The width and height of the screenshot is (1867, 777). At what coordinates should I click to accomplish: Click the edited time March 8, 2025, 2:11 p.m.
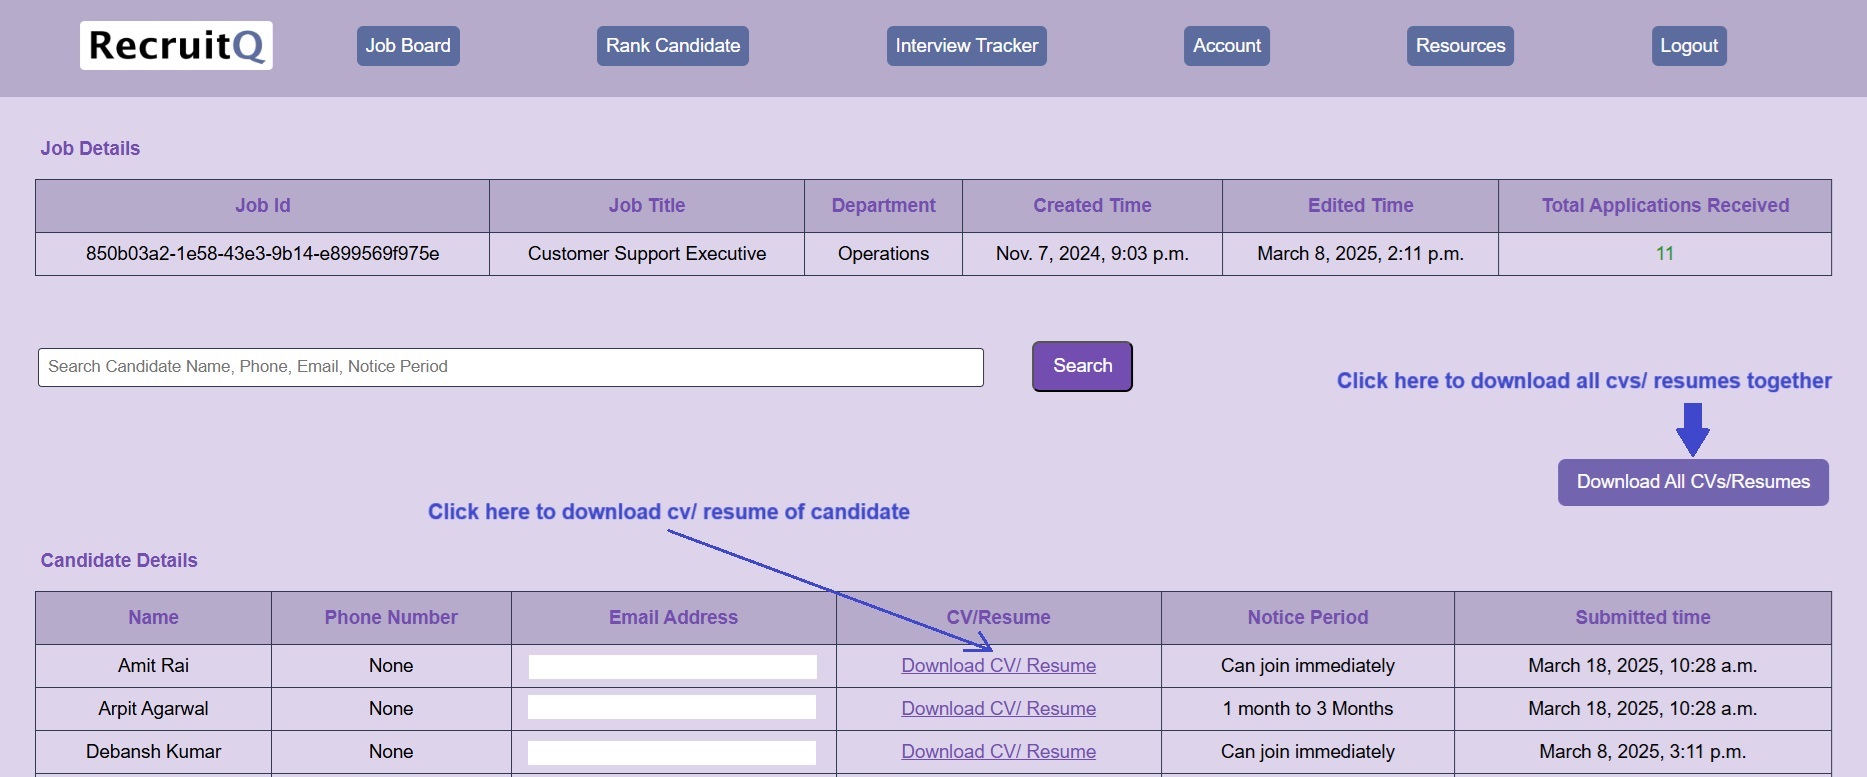coord(1360,254)
